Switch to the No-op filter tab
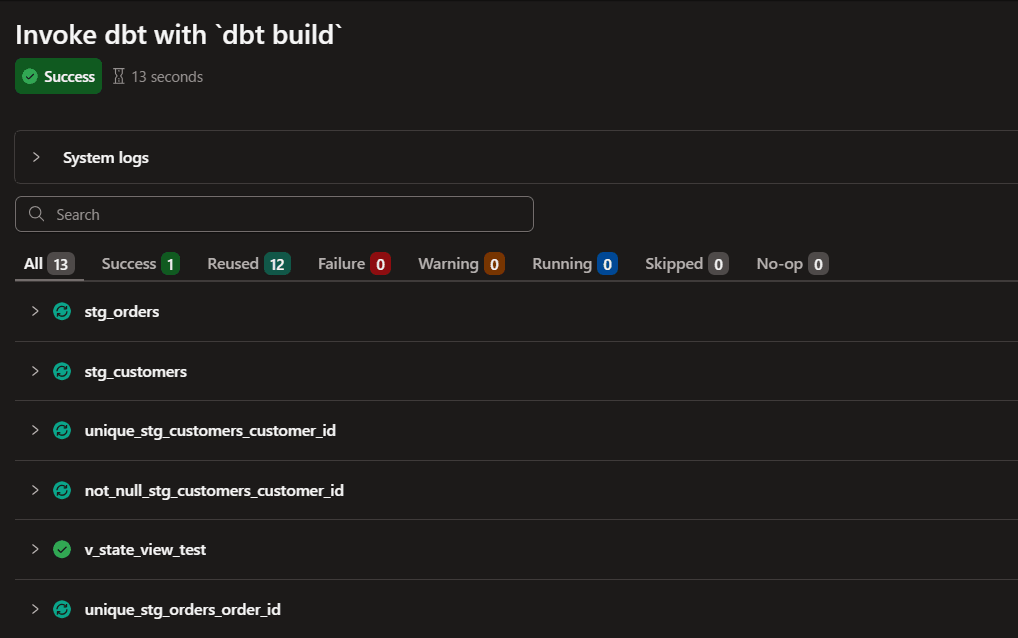Screen dimensions: 1018x638 click(x=792, y=264)
